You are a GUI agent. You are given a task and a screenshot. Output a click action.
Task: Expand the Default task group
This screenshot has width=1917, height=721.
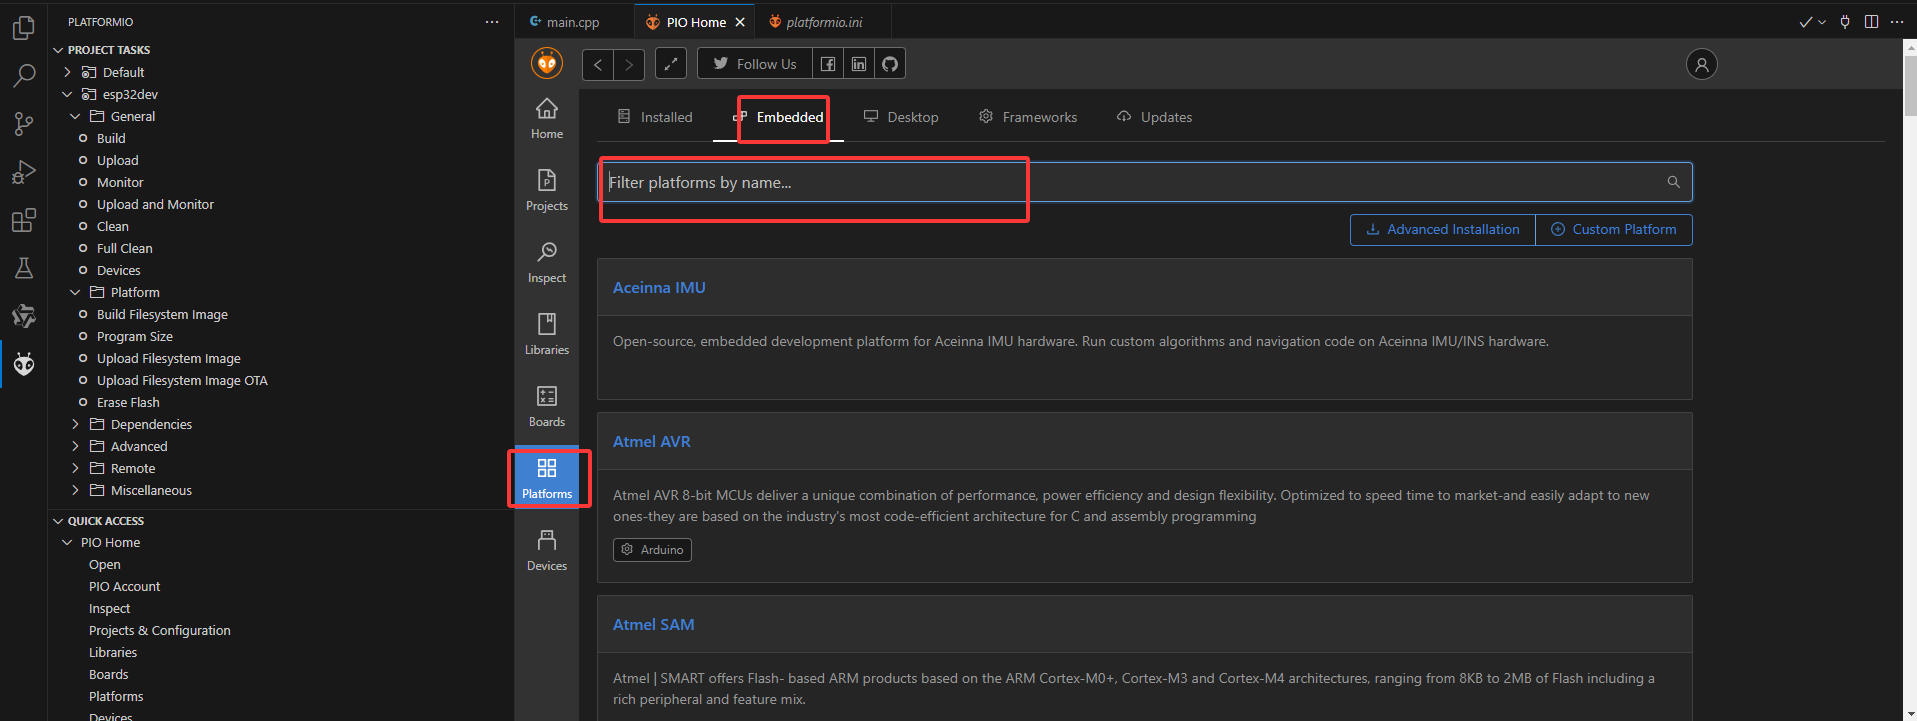tap(67, 72)
